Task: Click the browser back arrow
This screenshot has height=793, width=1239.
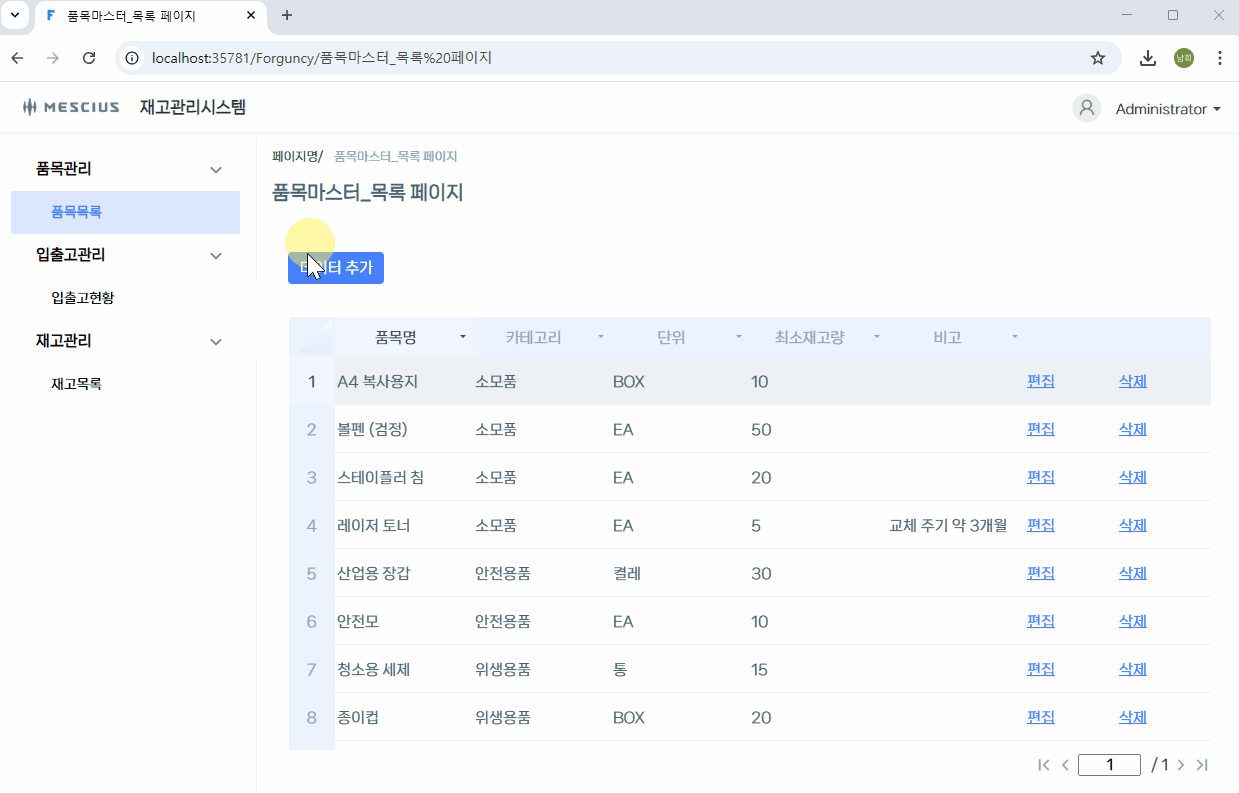Action: click(x=17, y=58)
